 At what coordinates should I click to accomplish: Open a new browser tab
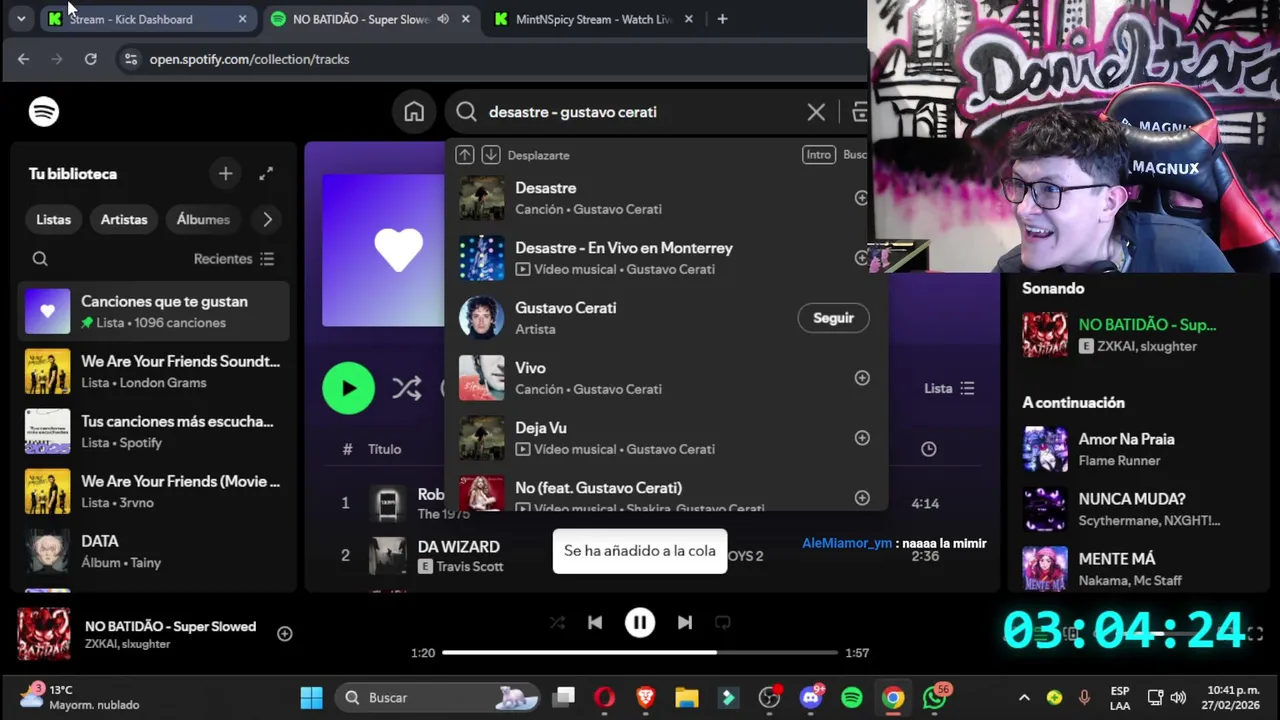click(x=722, y=19)
